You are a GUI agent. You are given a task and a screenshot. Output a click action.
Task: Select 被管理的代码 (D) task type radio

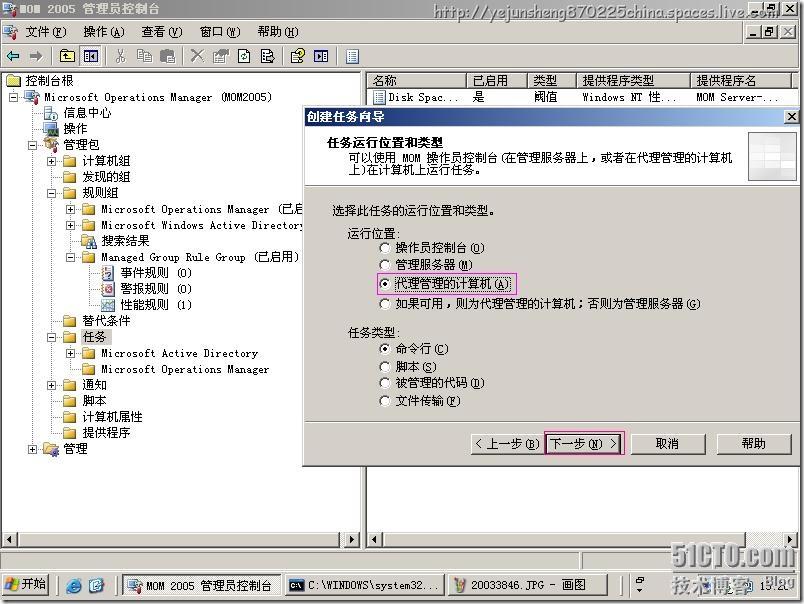(x=385, y=383)
